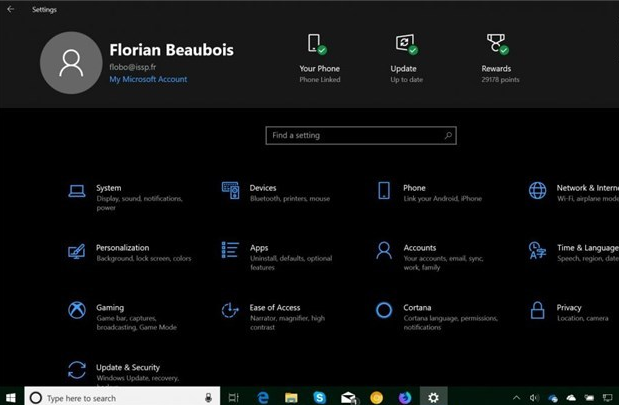619x405 pixels.
Task: Open Devices settings icon
Action: [231, 190]
